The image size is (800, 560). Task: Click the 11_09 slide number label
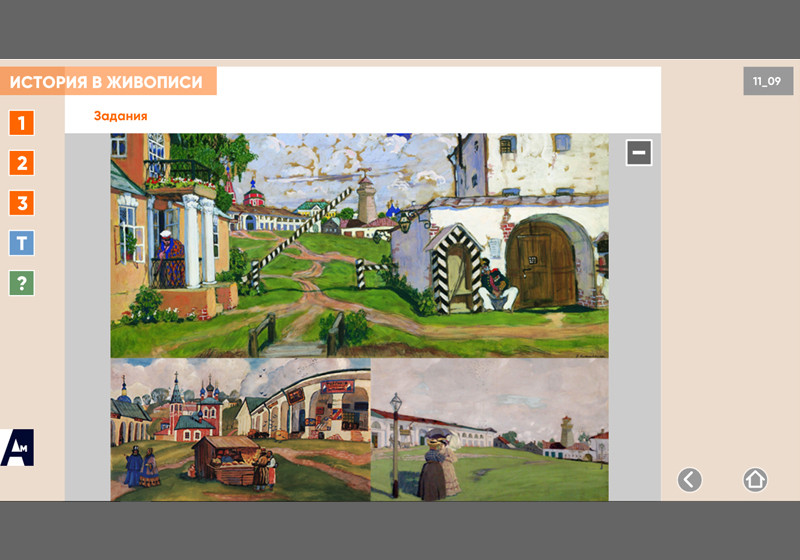(x=767, y=81)
